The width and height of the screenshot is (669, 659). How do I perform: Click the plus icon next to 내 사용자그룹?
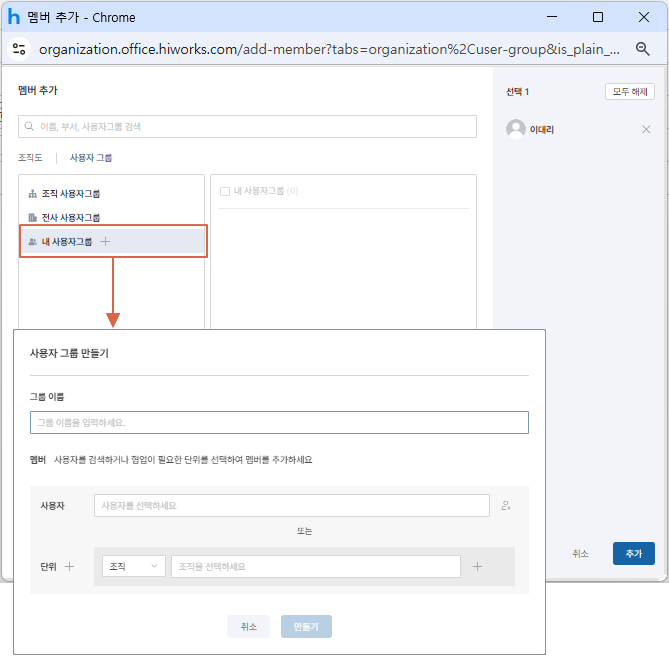[x=106, y=241]
